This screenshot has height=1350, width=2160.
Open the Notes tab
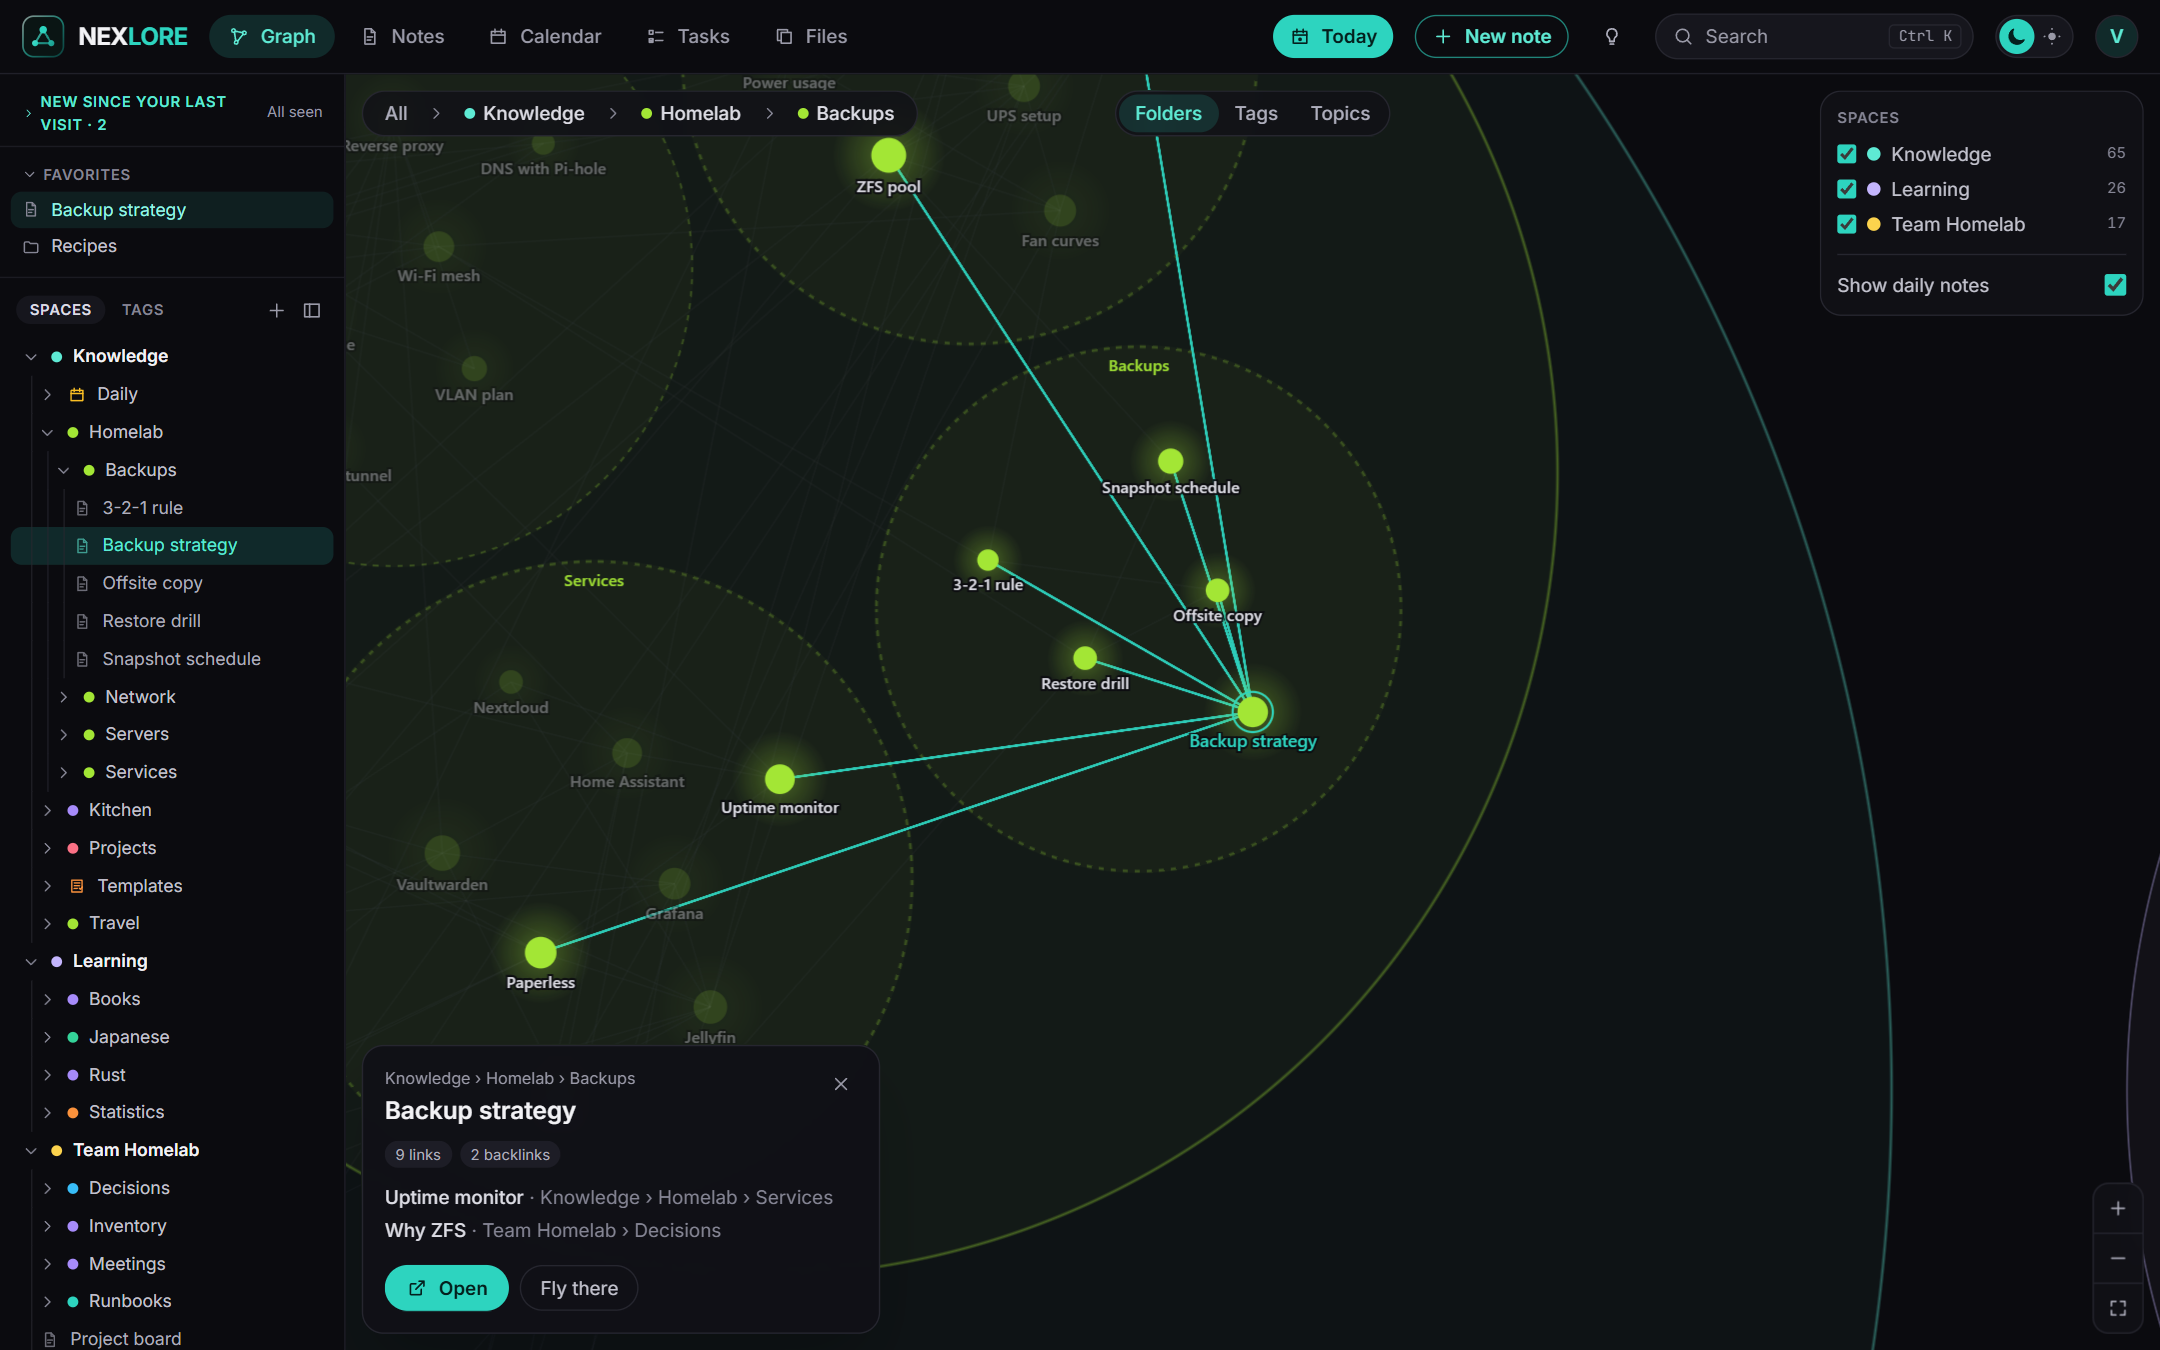[x=403, y=37]
